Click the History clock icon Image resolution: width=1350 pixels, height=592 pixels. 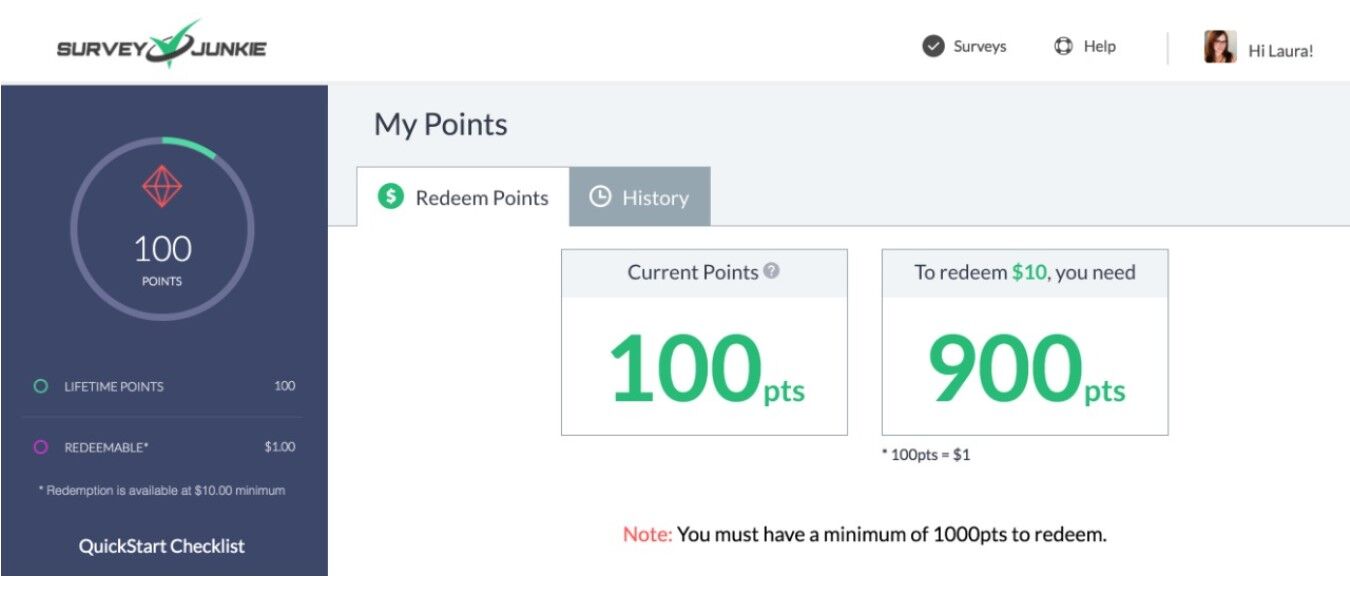[600, 197]
